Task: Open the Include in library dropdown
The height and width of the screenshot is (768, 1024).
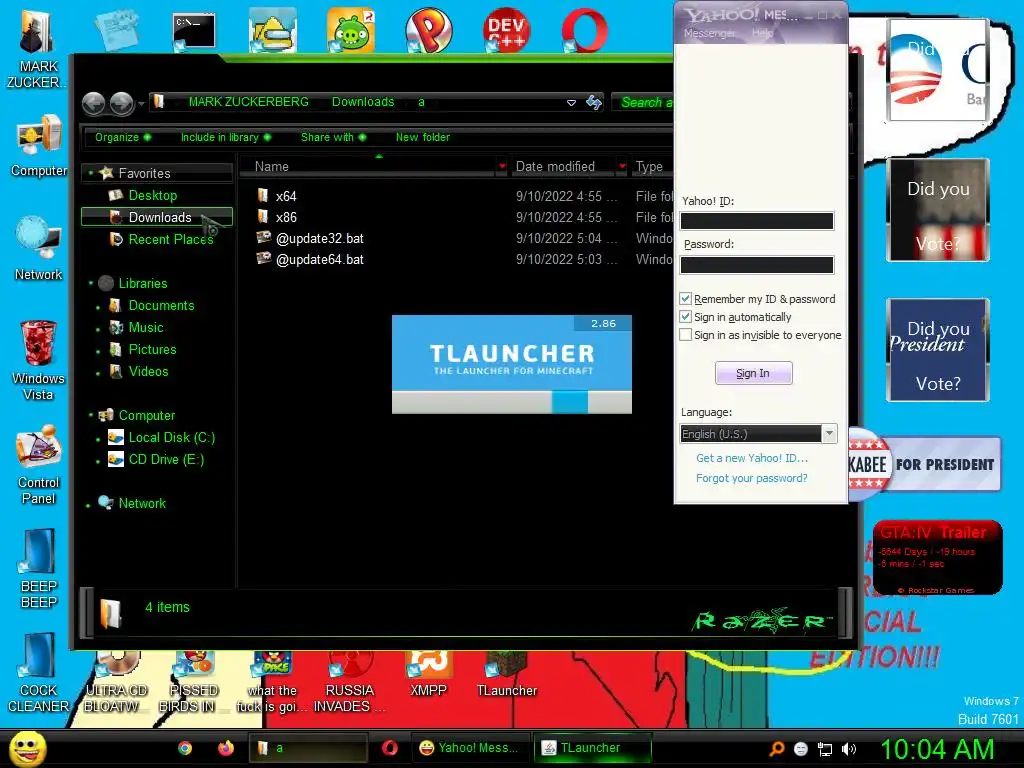Action: [225, 137]
